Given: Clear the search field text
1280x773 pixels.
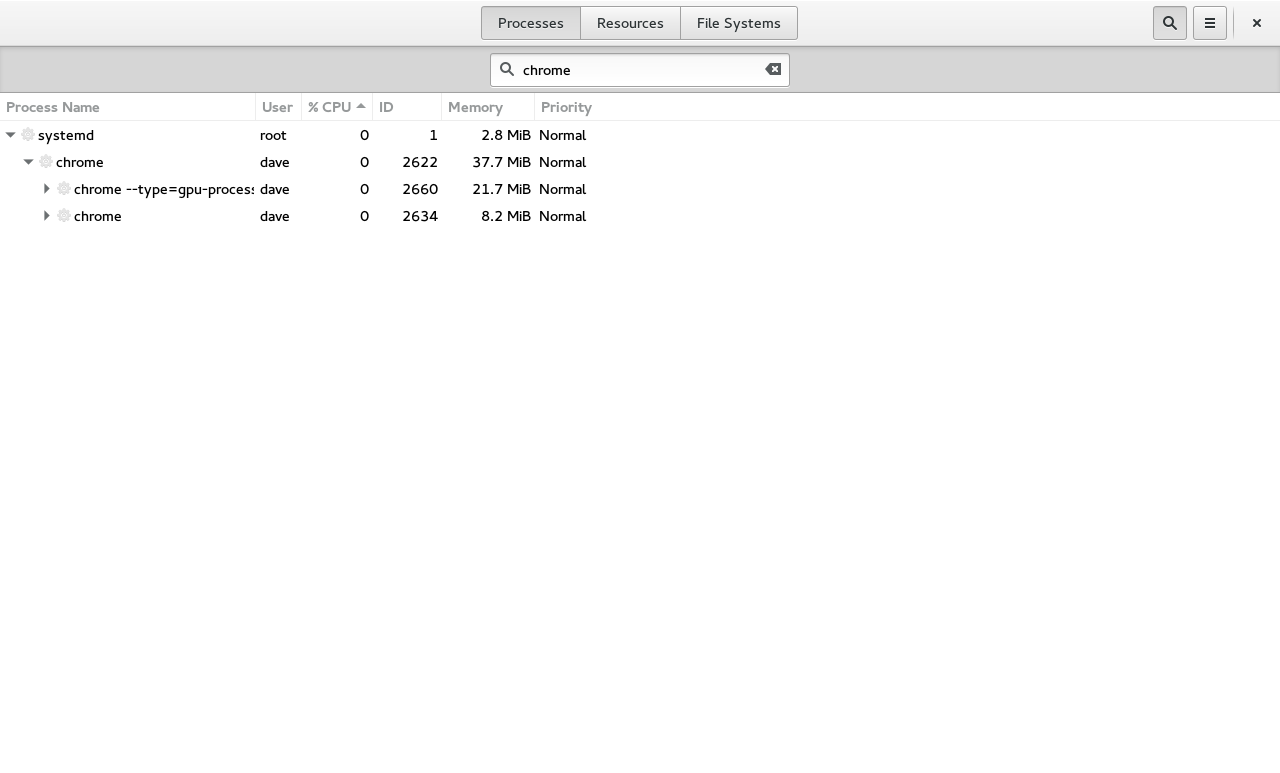Looking at the screenshot, I should (773, 69).
